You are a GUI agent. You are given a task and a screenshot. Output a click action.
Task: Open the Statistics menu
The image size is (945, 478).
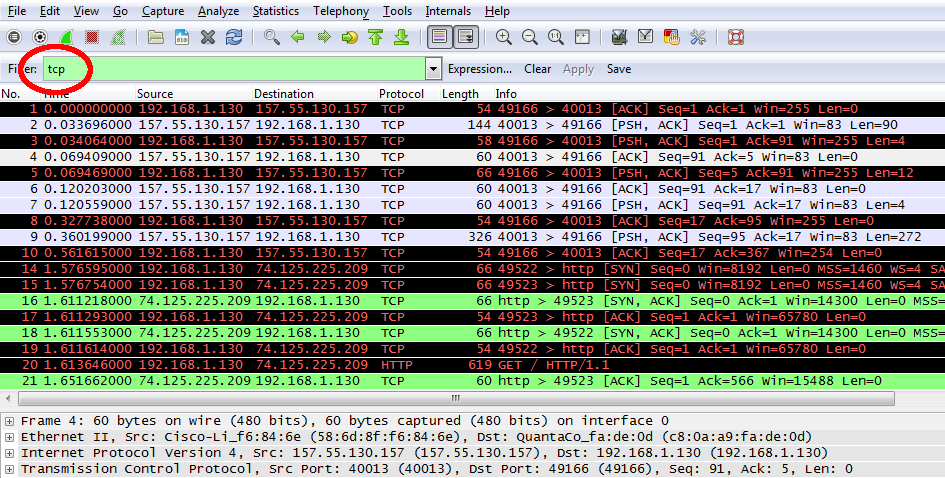pos(275,11)
